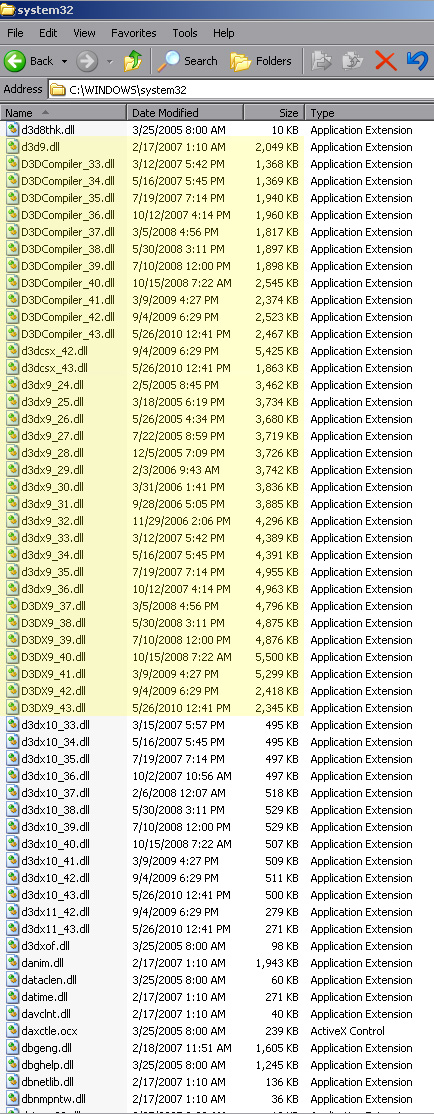
Task: Select the d3dx11_42.dll file icon
Action: [12, 912]
